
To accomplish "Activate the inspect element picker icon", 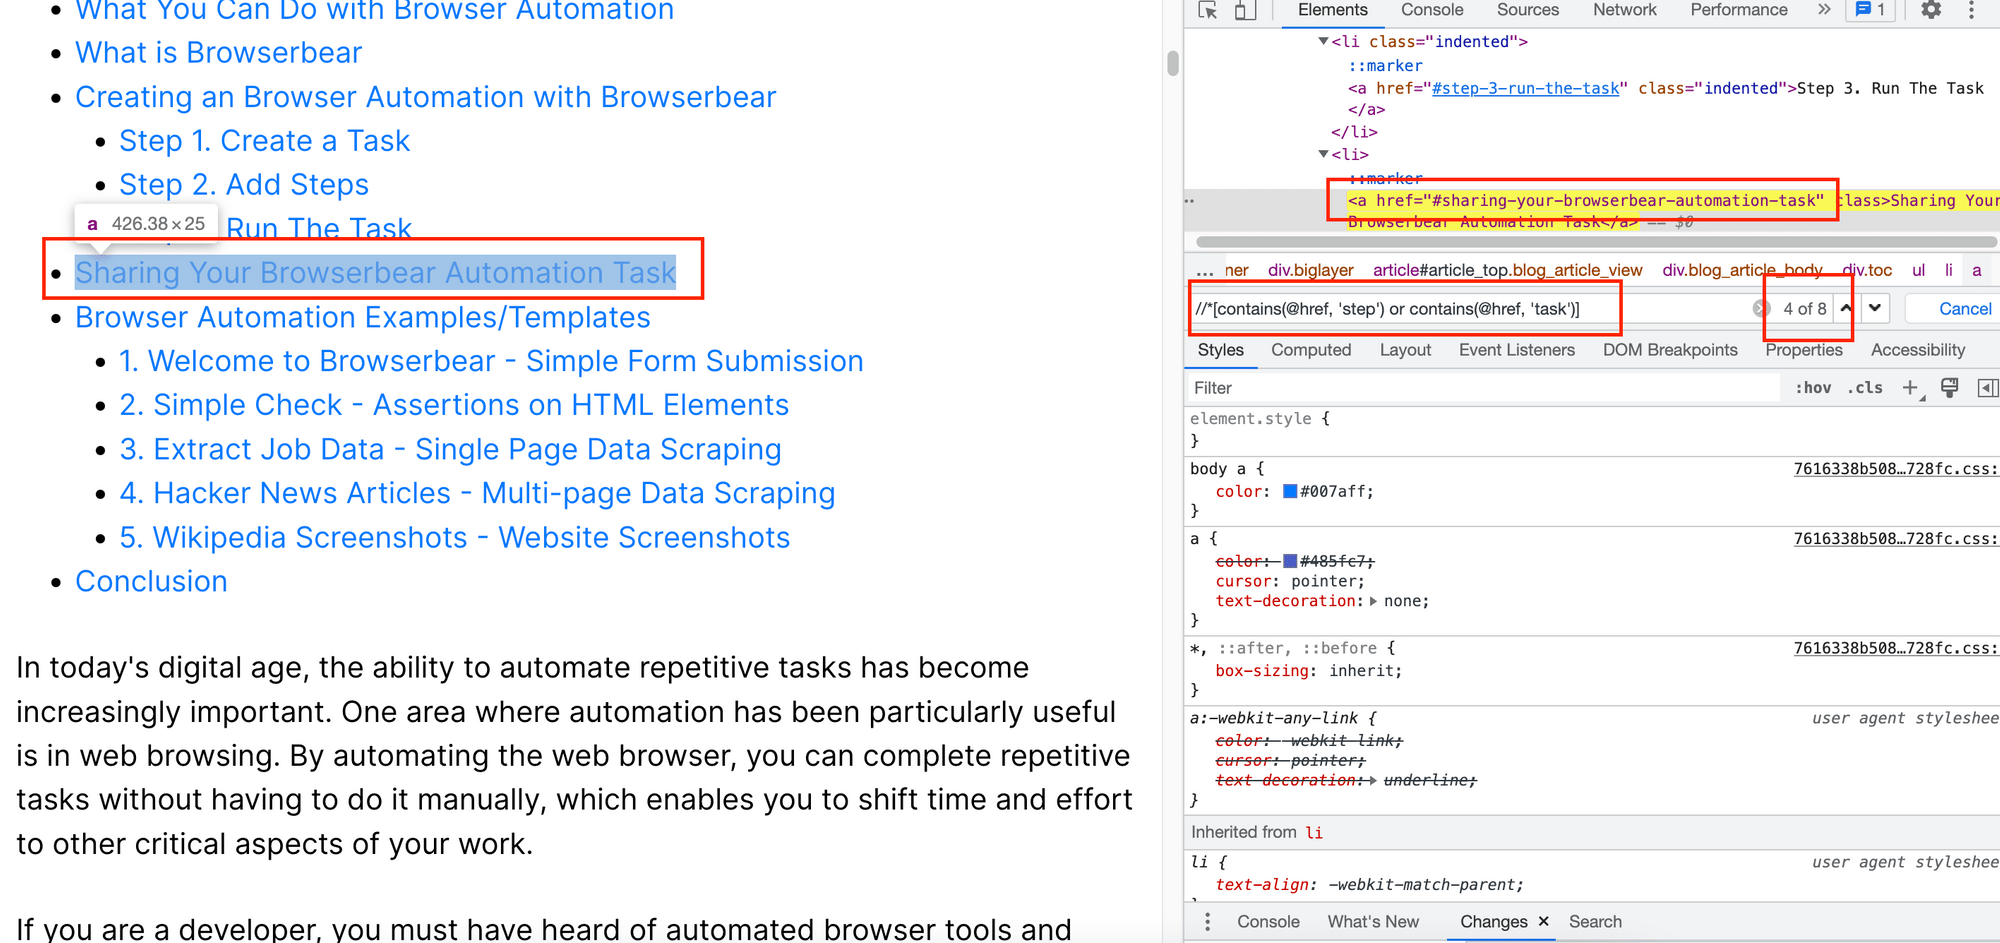I will click(x=1208, y=10).
